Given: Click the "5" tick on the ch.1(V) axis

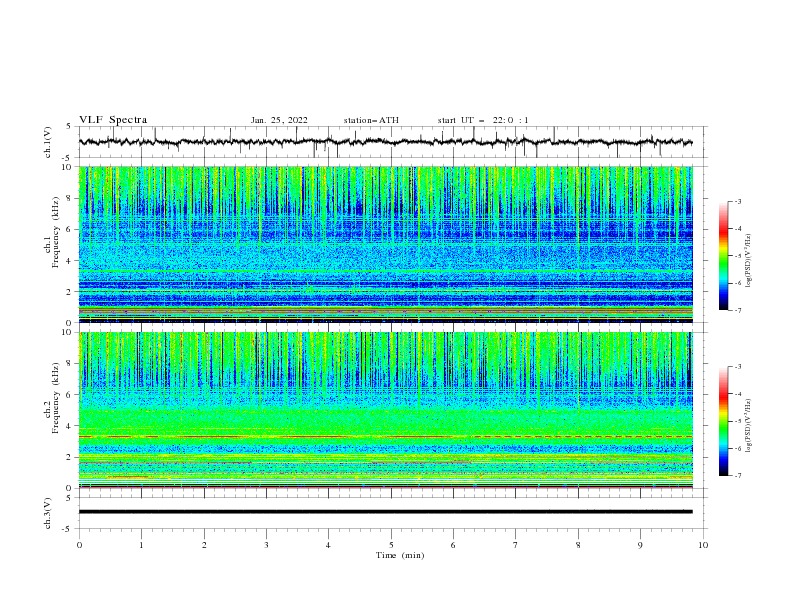Looking at the screenshot, I should click(69, 127).
